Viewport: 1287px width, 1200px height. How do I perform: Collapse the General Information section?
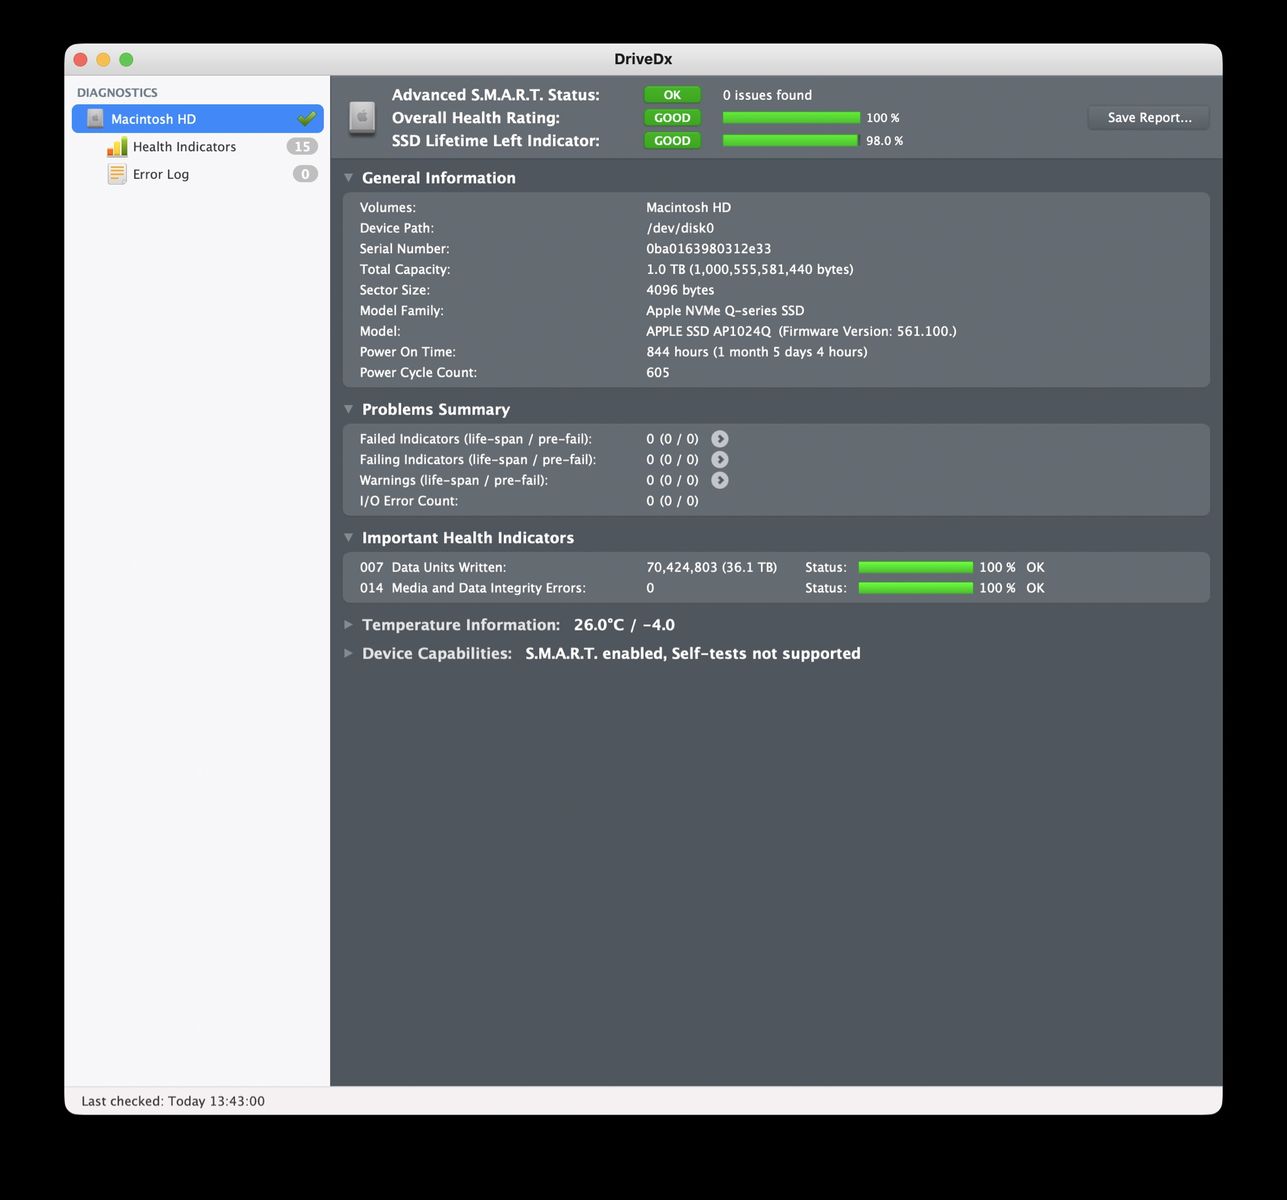[349, 178]
